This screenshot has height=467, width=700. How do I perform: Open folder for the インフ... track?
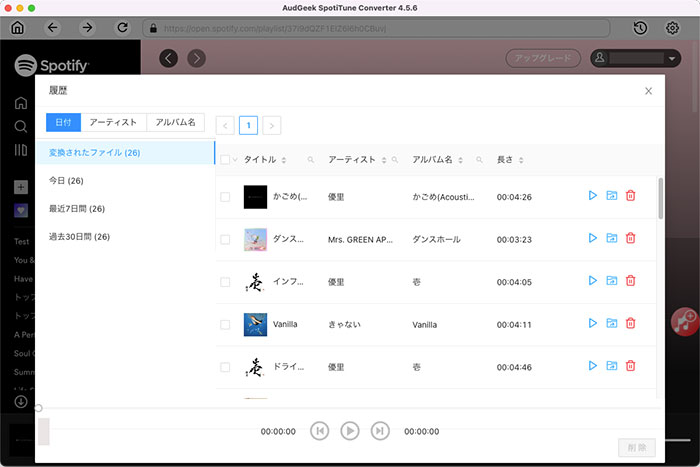tap(612, 280)
